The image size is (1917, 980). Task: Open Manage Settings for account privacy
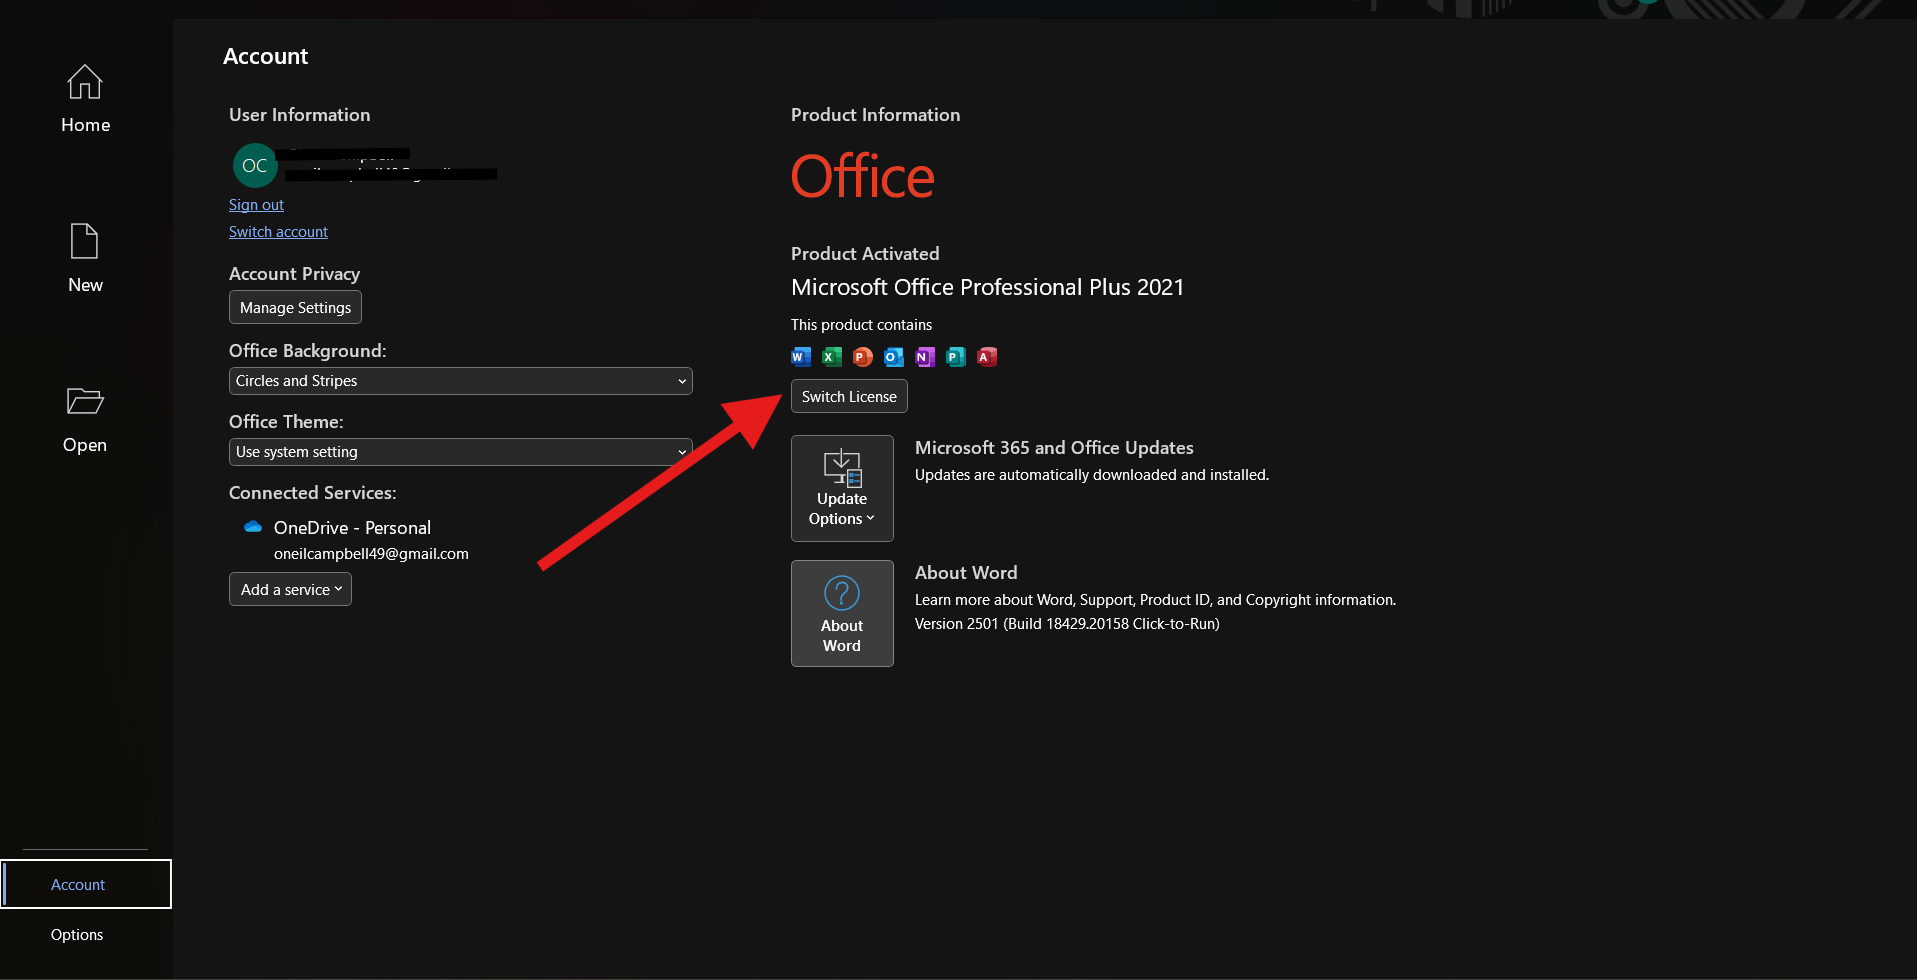pyautogui.click(x=295, y=307)
